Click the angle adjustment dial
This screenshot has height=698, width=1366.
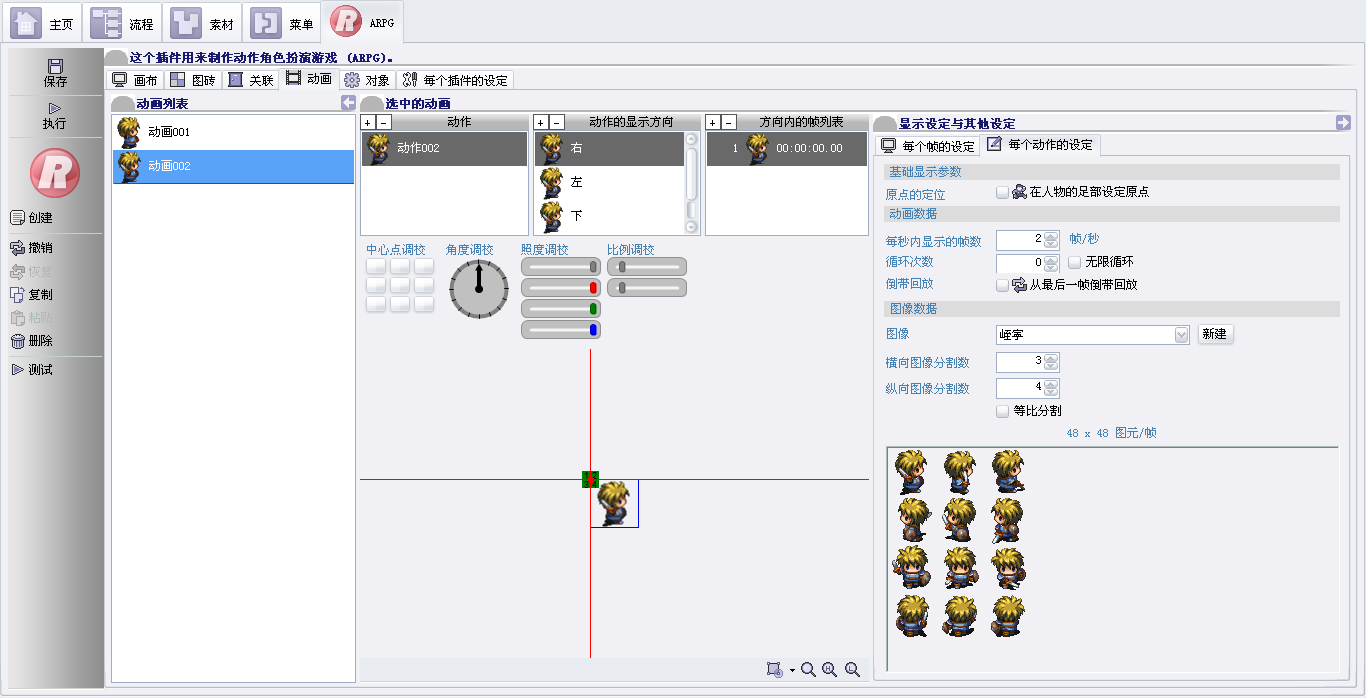coord(479,290)
